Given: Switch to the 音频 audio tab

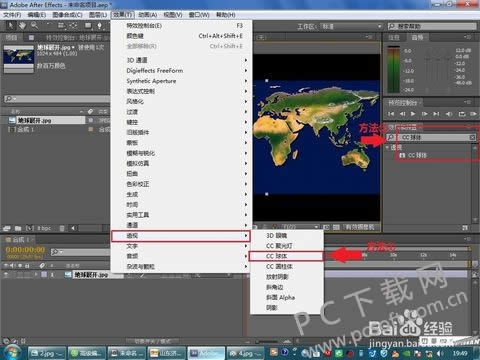Looking at the screenshot, I should (417, 38).
